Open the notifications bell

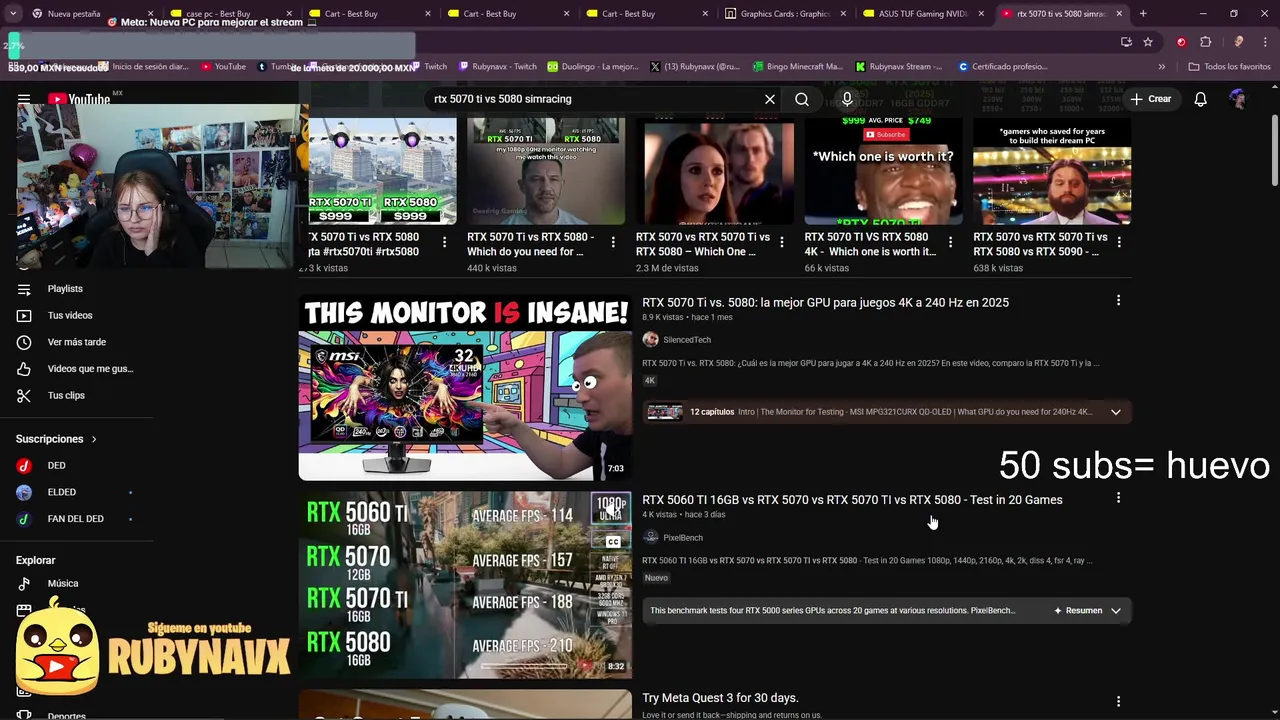1201,99
